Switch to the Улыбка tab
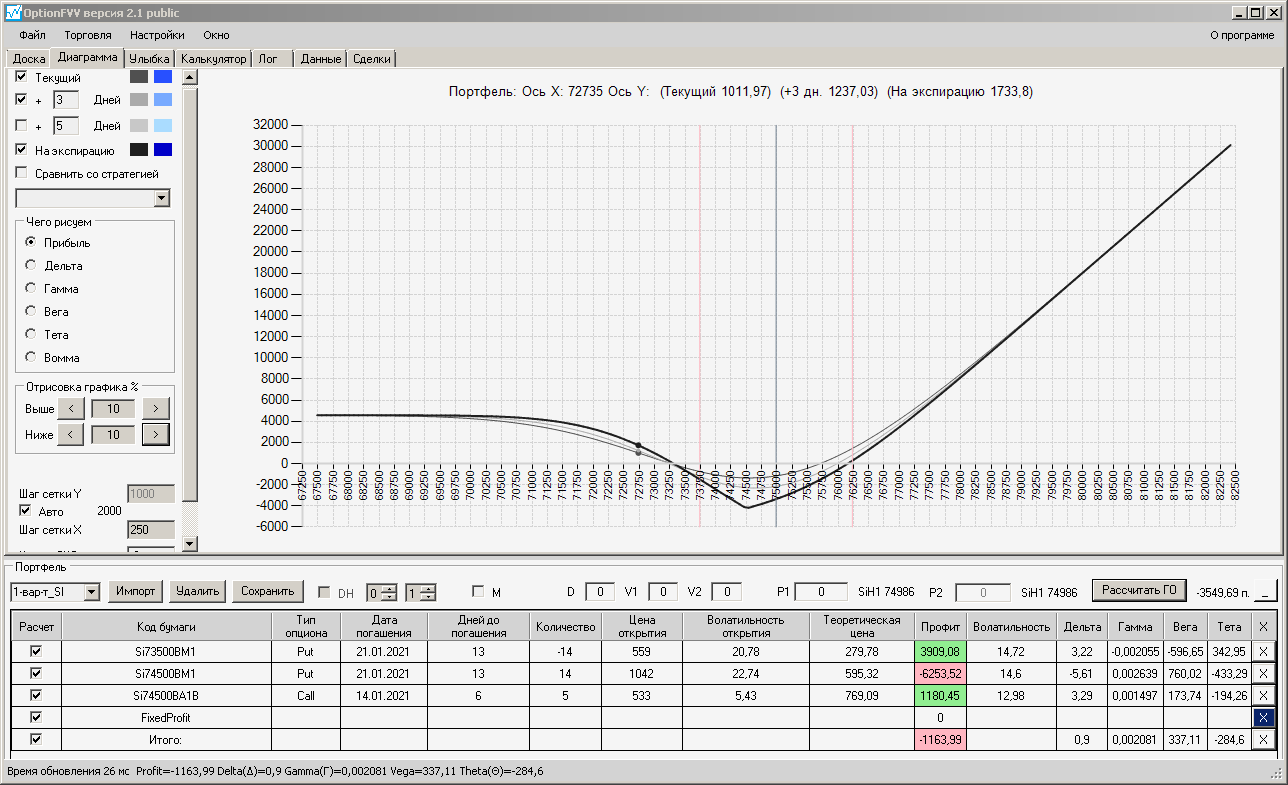This screenshot has width=1288, height=785. pyautogui.click(x=150, y=59)
